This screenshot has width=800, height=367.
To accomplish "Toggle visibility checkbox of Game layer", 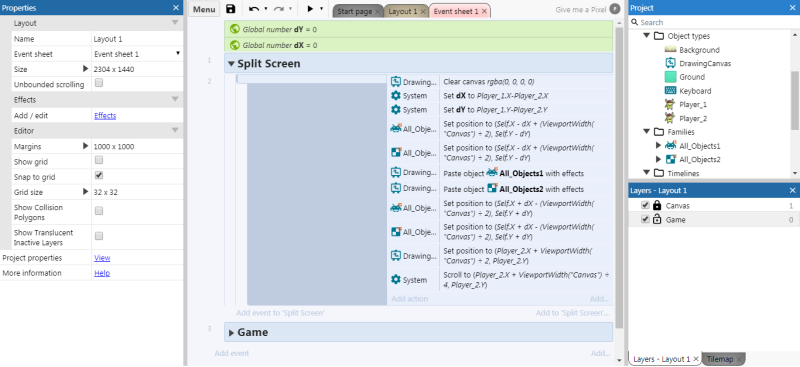I will 645,219.
